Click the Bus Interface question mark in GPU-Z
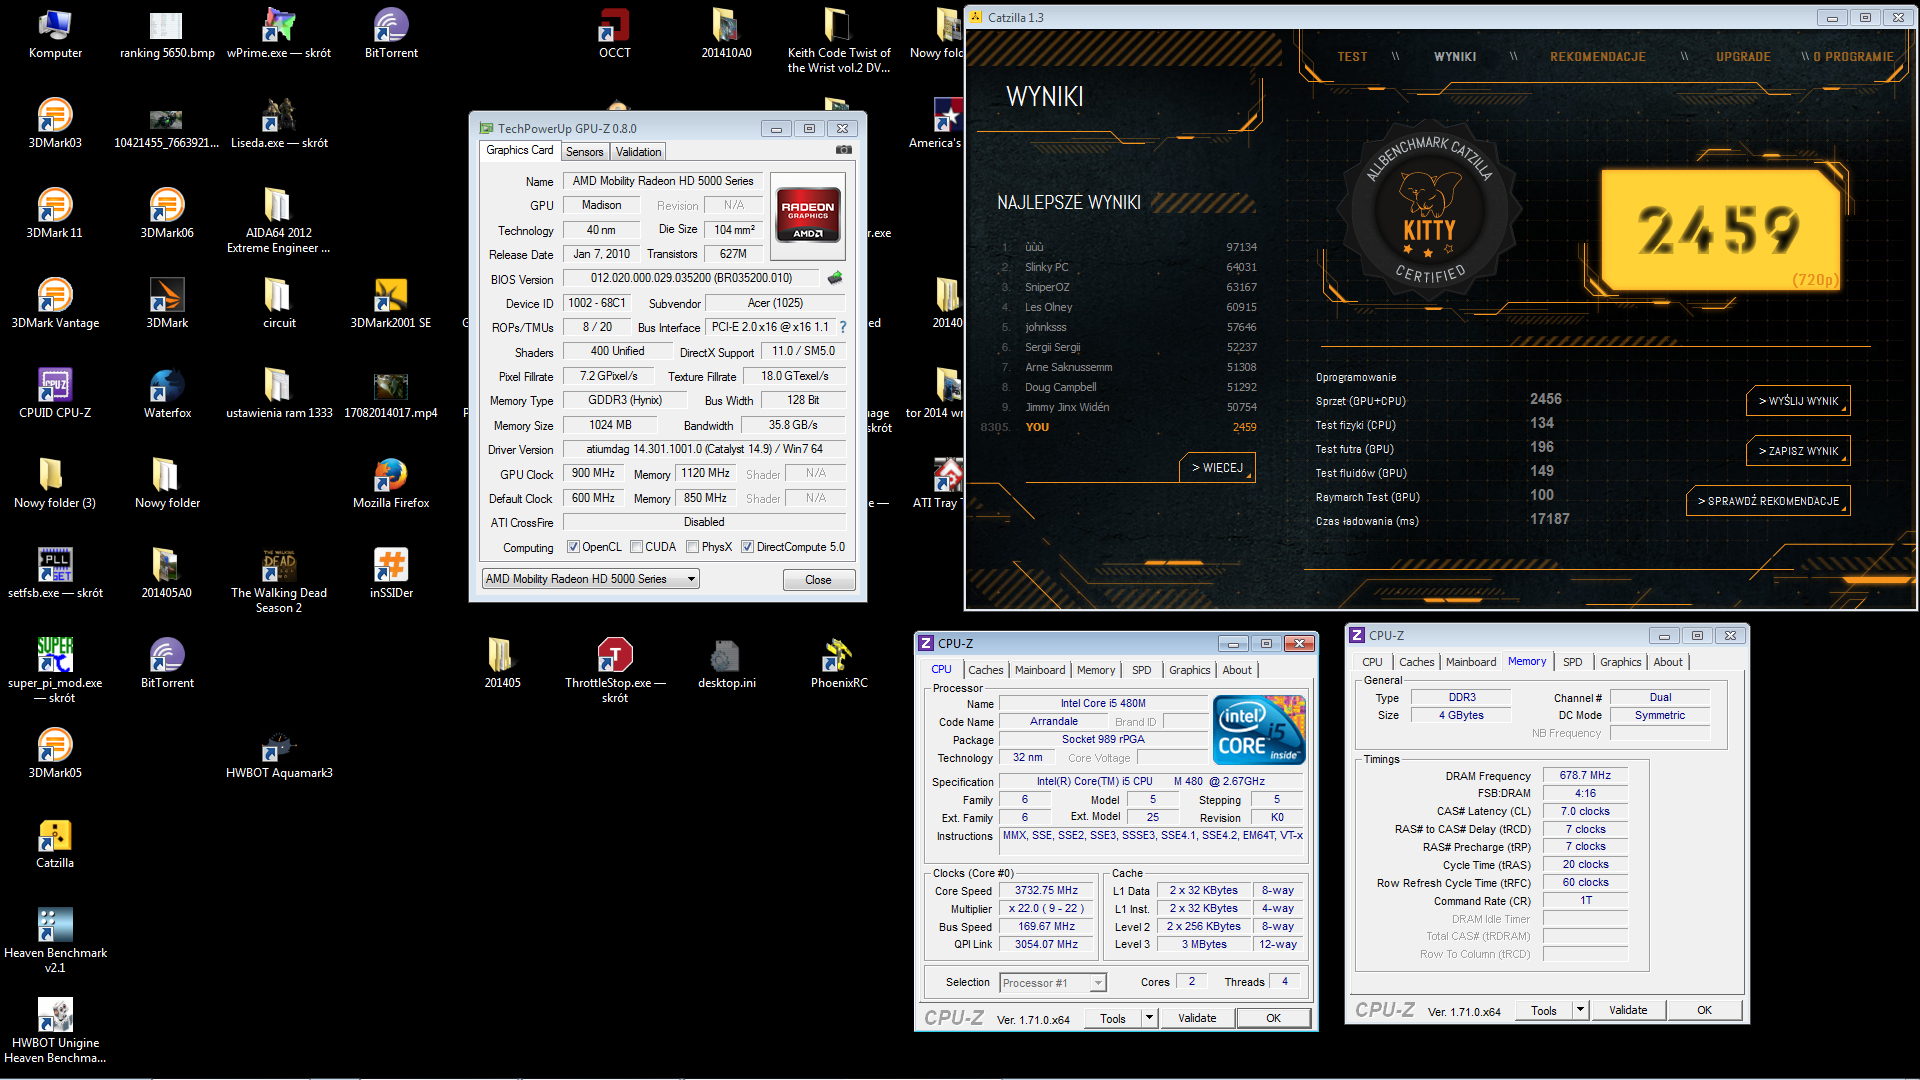Screen dimensions: 1920x1080 tap(843, 327)
